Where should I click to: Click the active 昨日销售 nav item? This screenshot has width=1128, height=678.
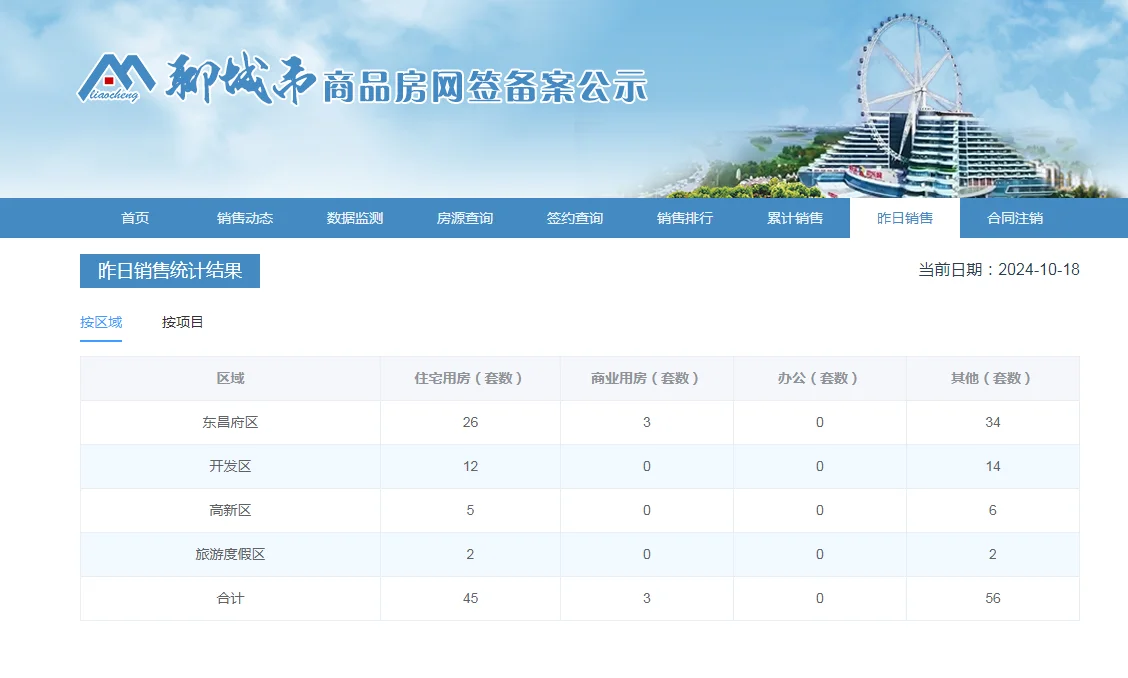point(905,218)
